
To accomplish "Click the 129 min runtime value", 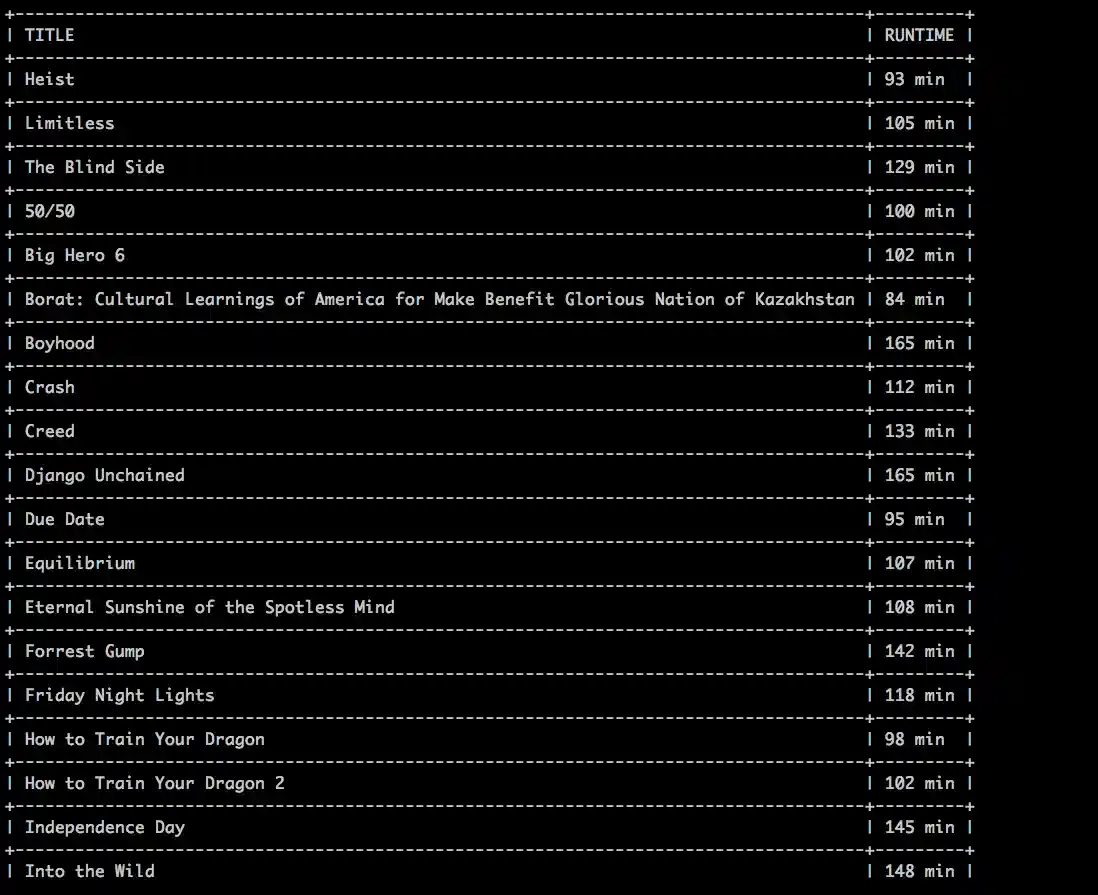I will [919, 167].
